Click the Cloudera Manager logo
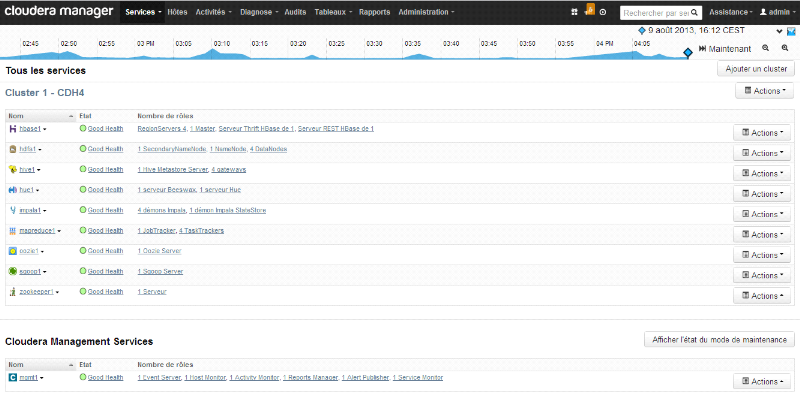This screenshot has width=800, height=404. (59, 11)
